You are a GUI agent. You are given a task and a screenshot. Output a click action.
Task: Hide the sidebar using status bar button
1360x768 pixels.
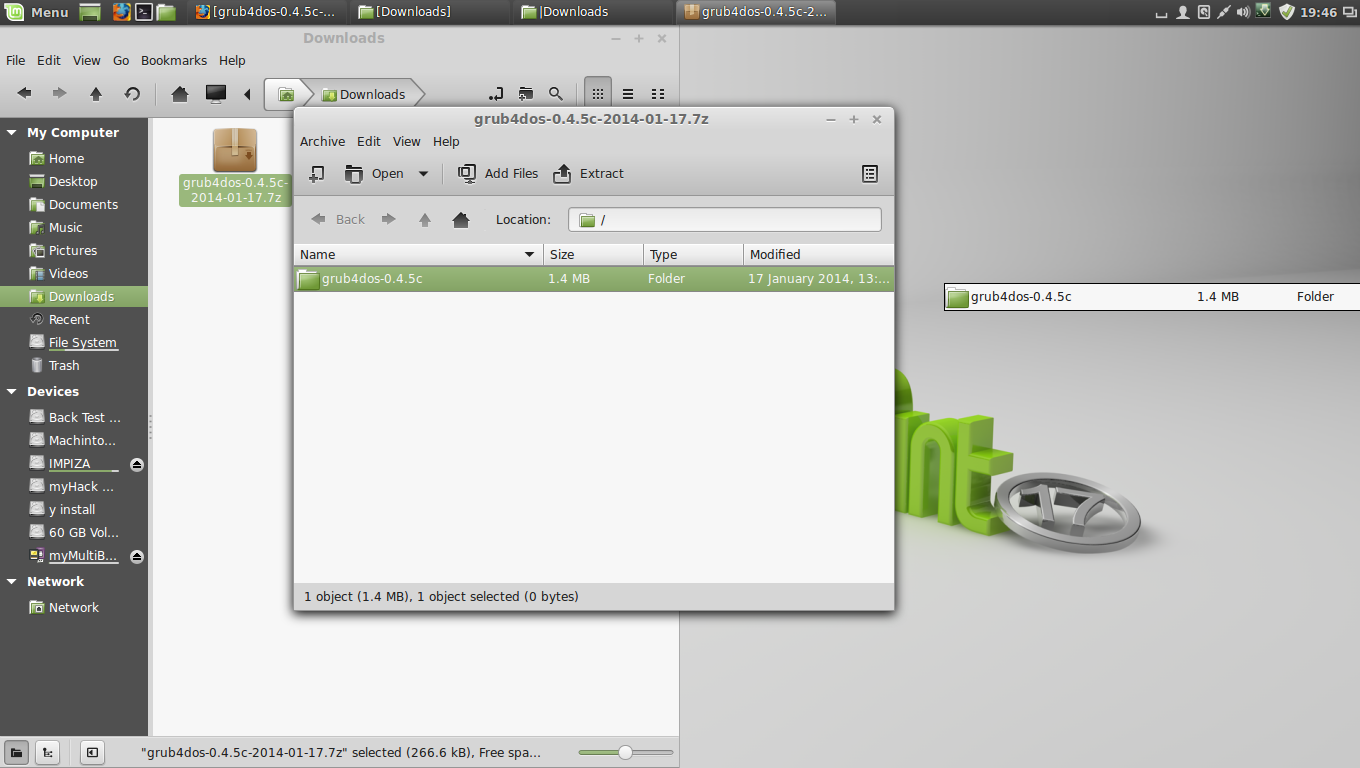[x=91, y=752]
